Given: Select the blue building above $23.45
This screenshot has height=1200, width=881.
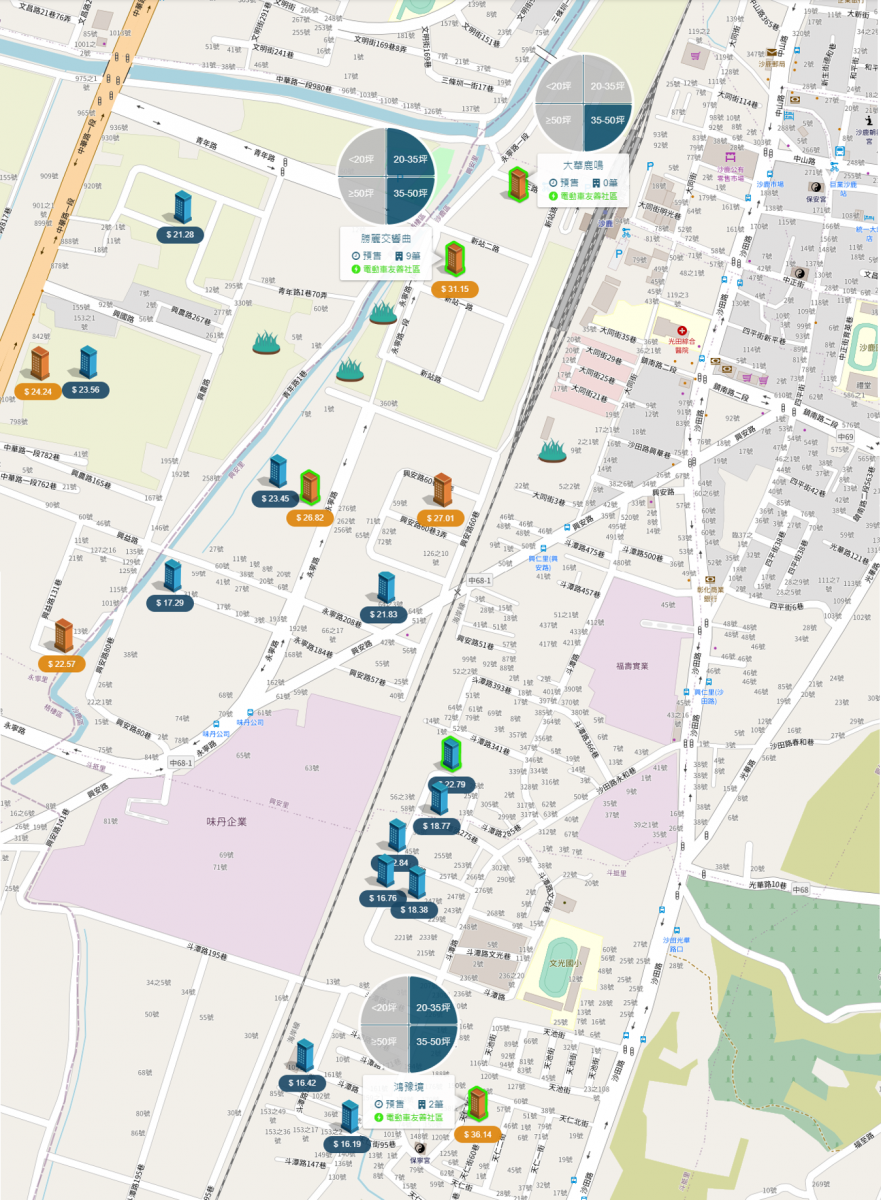Looking at the screenshot, I should 278,472.
